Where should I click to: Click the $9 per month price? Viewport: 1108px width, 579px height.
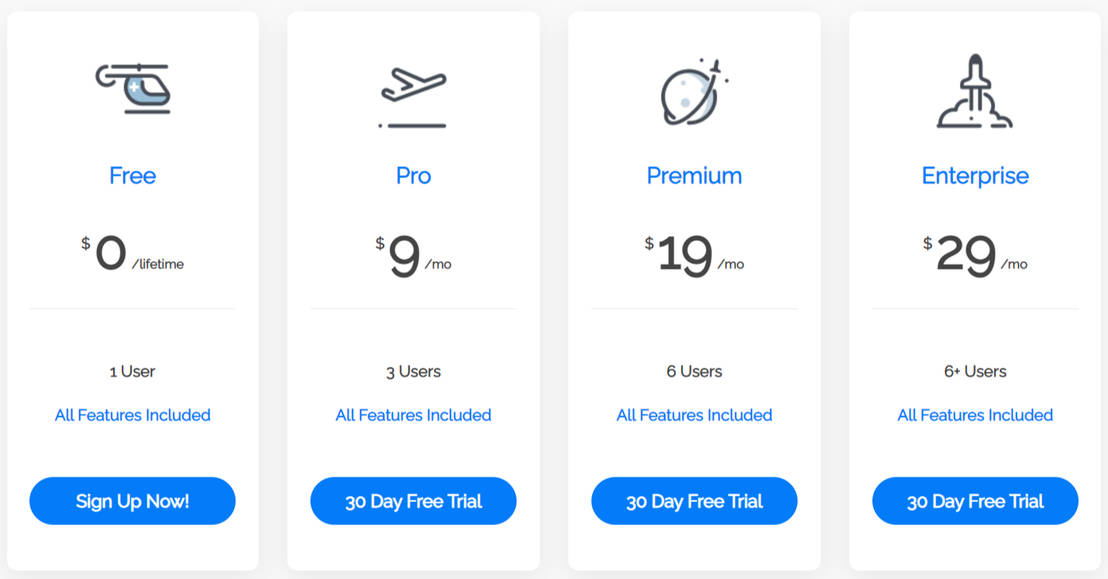(x=413, y=256)
